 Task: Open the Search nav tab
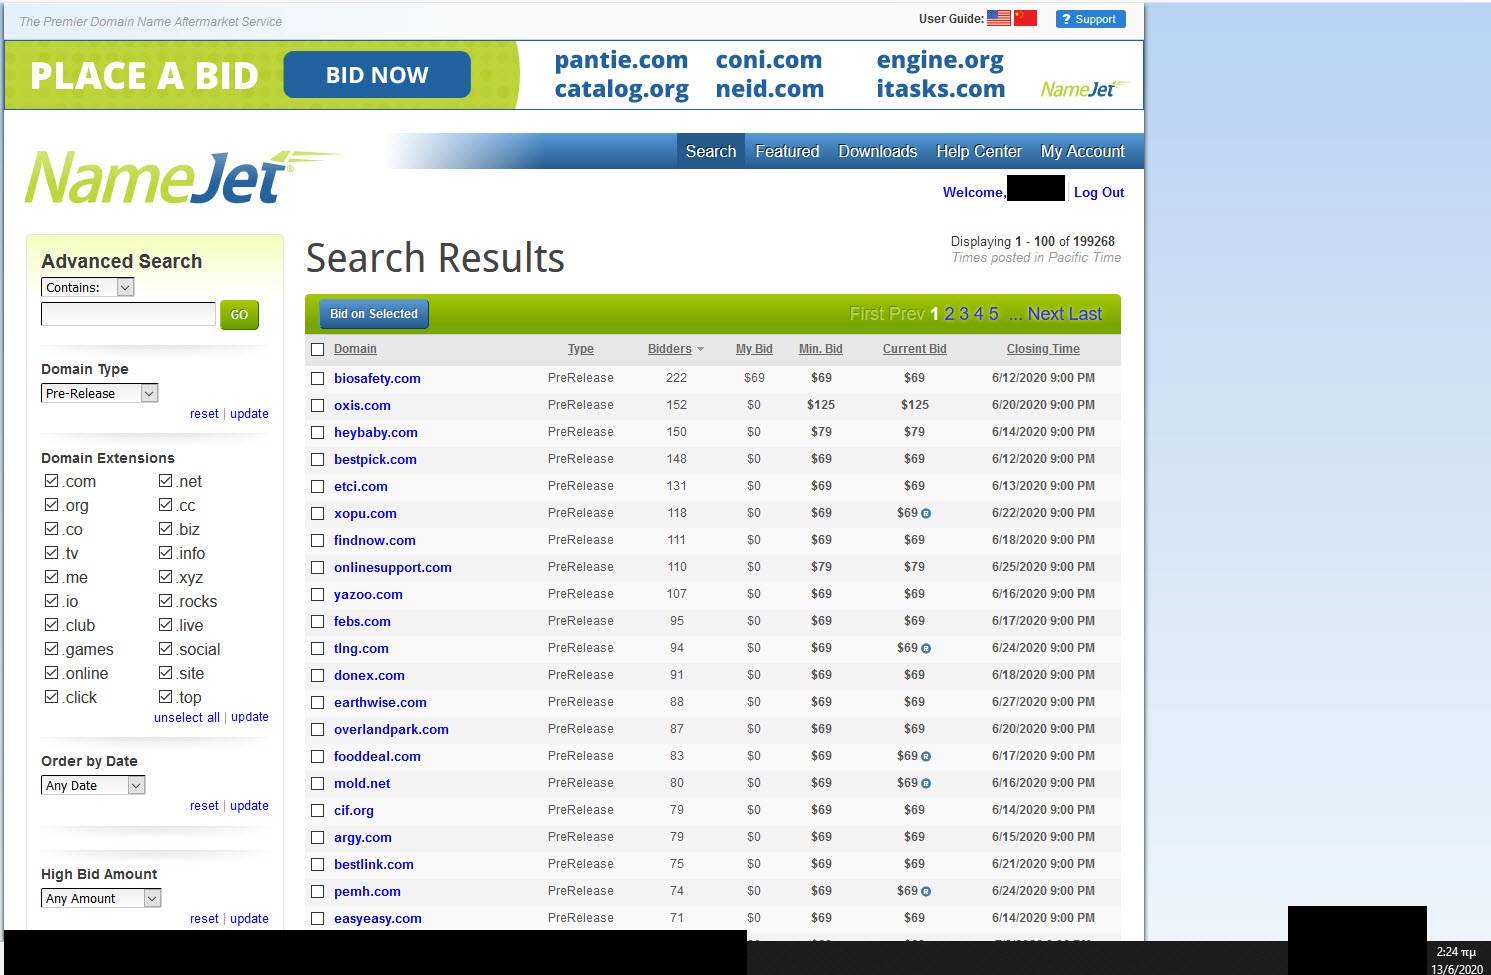(x=711, y=151)
